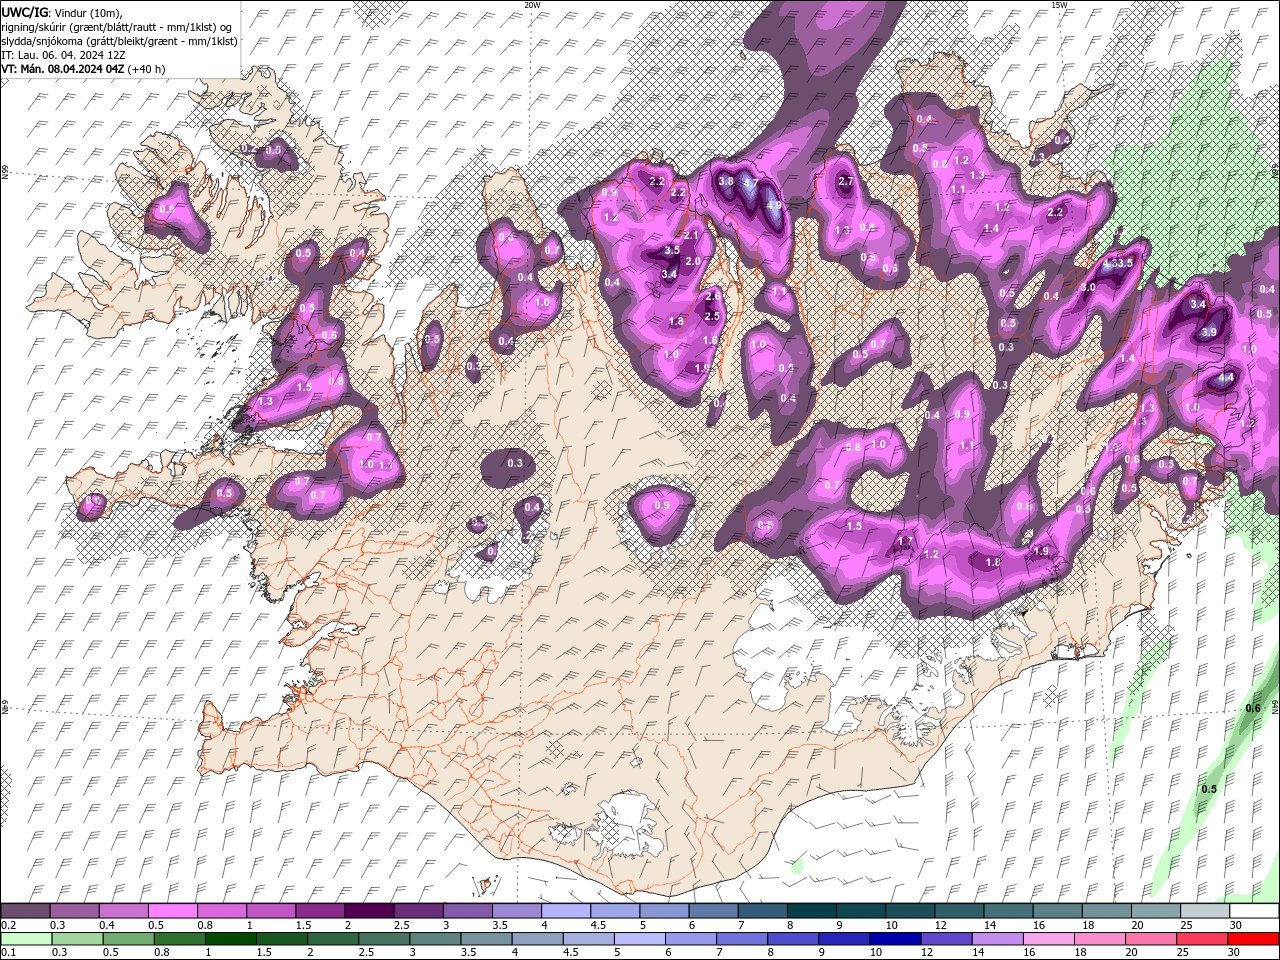The height and width of the screenshot is (960, 1280).
Task: Click the black 0.6 rain value label
Action: pyautogui.click(x=1253, y=709)
